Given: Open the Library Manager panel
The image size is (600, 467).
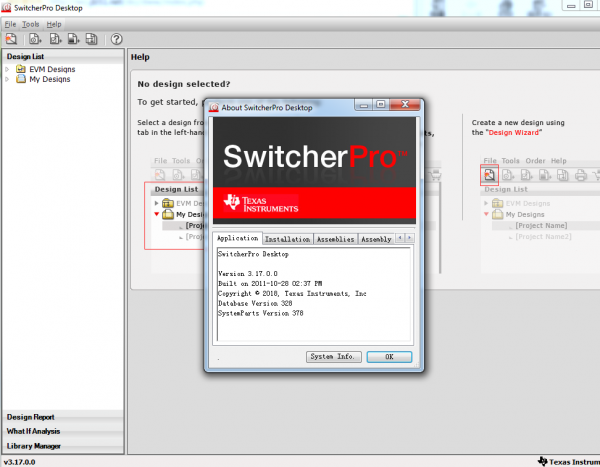Looking at the screenshot, I should click(63, 446).
